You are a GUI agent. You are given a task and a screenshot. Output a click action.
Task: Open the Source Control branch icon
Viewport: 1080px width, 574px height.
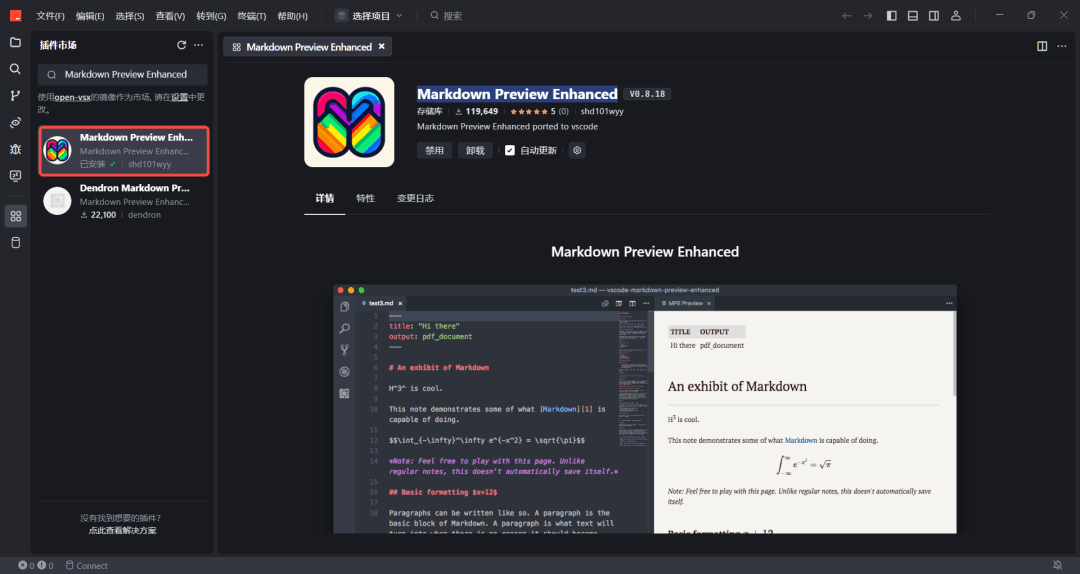15,96
